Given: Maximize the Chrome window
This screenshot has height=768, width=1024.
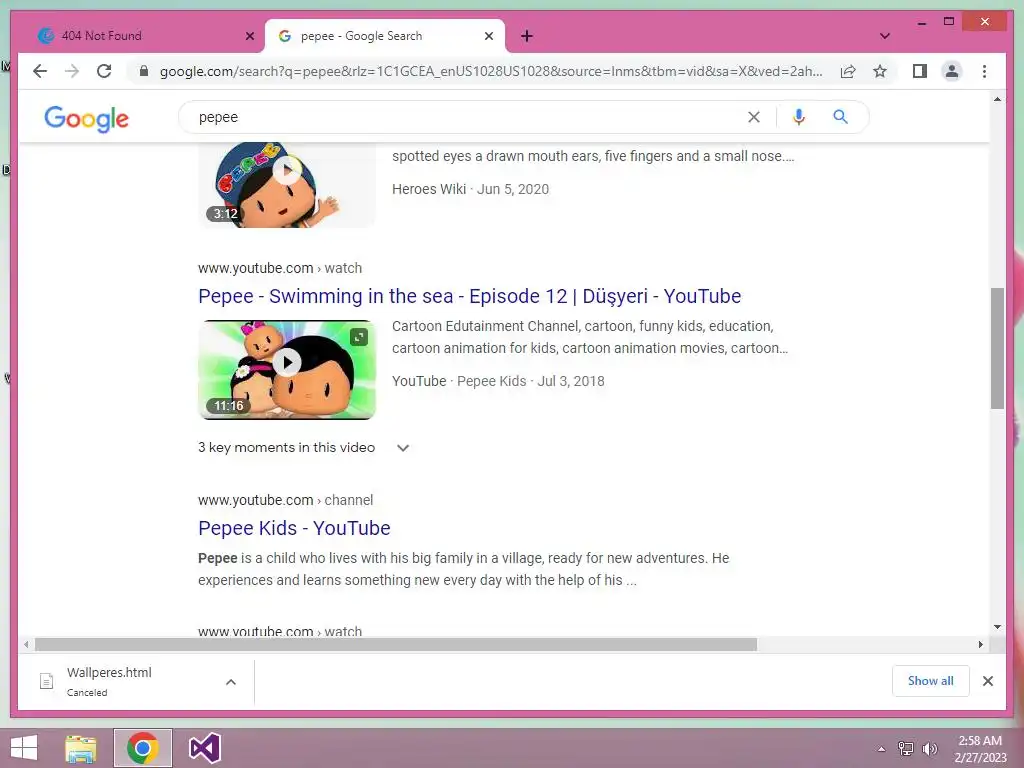Looking at the screenshot, I should pyautogui.click(x=949, y=22).
